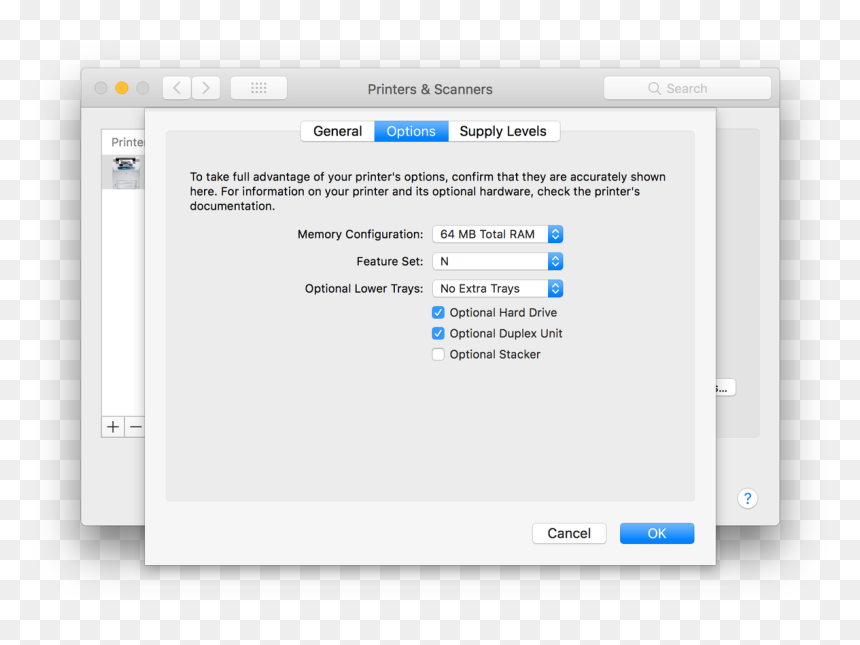Uncheck Optional Duplex Unit
The height and width of the screenshot is (645, 860).
[438, 333]
